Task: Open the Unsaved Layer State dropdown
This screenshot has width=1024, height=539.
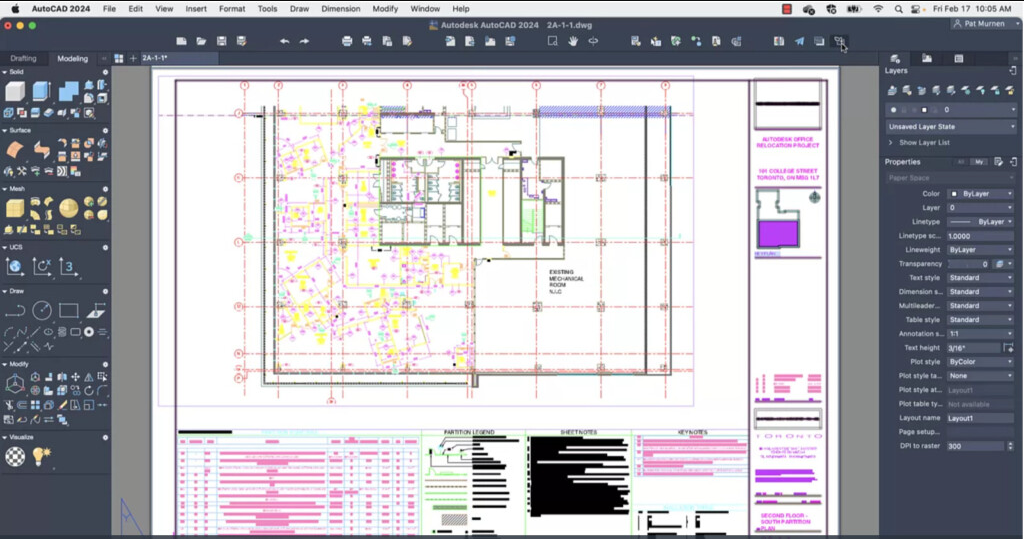Action: point(950,127)
